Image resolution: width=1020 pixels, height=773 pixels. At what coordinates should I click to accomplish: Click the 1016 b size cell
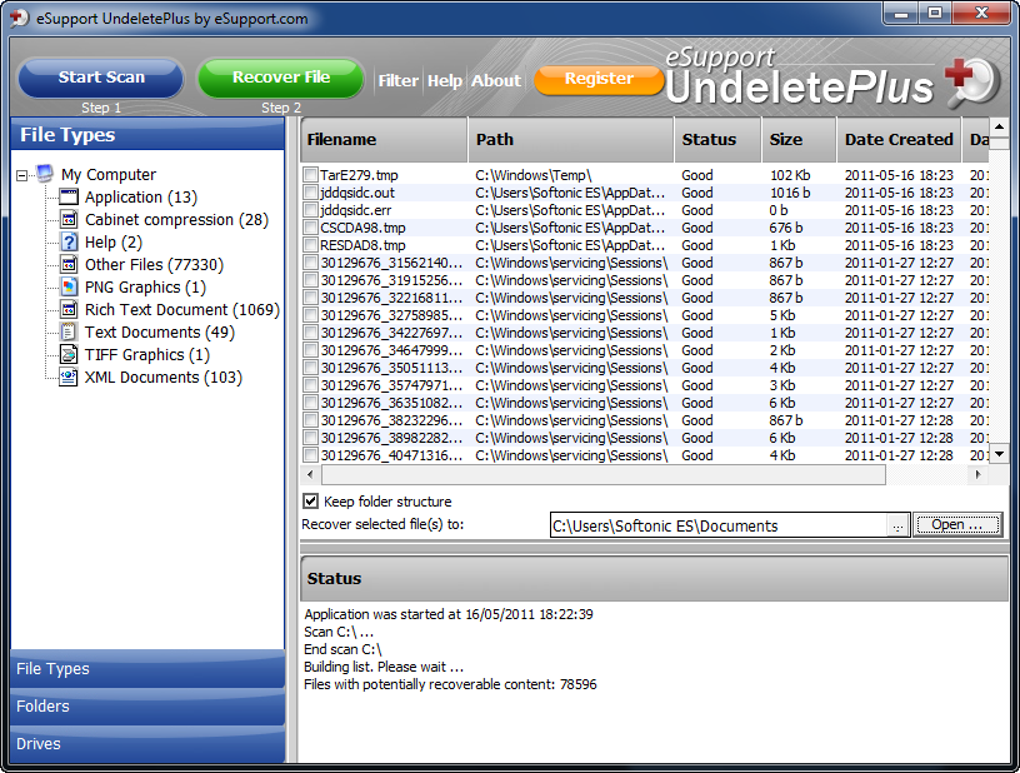790,193
